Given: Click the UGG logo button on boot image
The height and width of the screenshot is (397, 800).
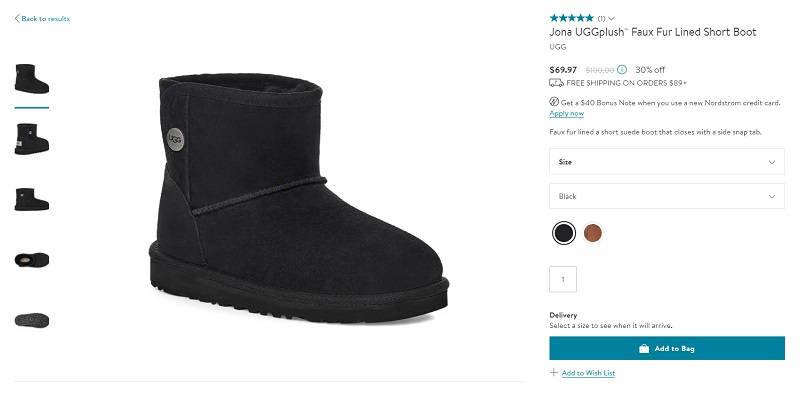Looking at the screenshot, I should point(175,139).
